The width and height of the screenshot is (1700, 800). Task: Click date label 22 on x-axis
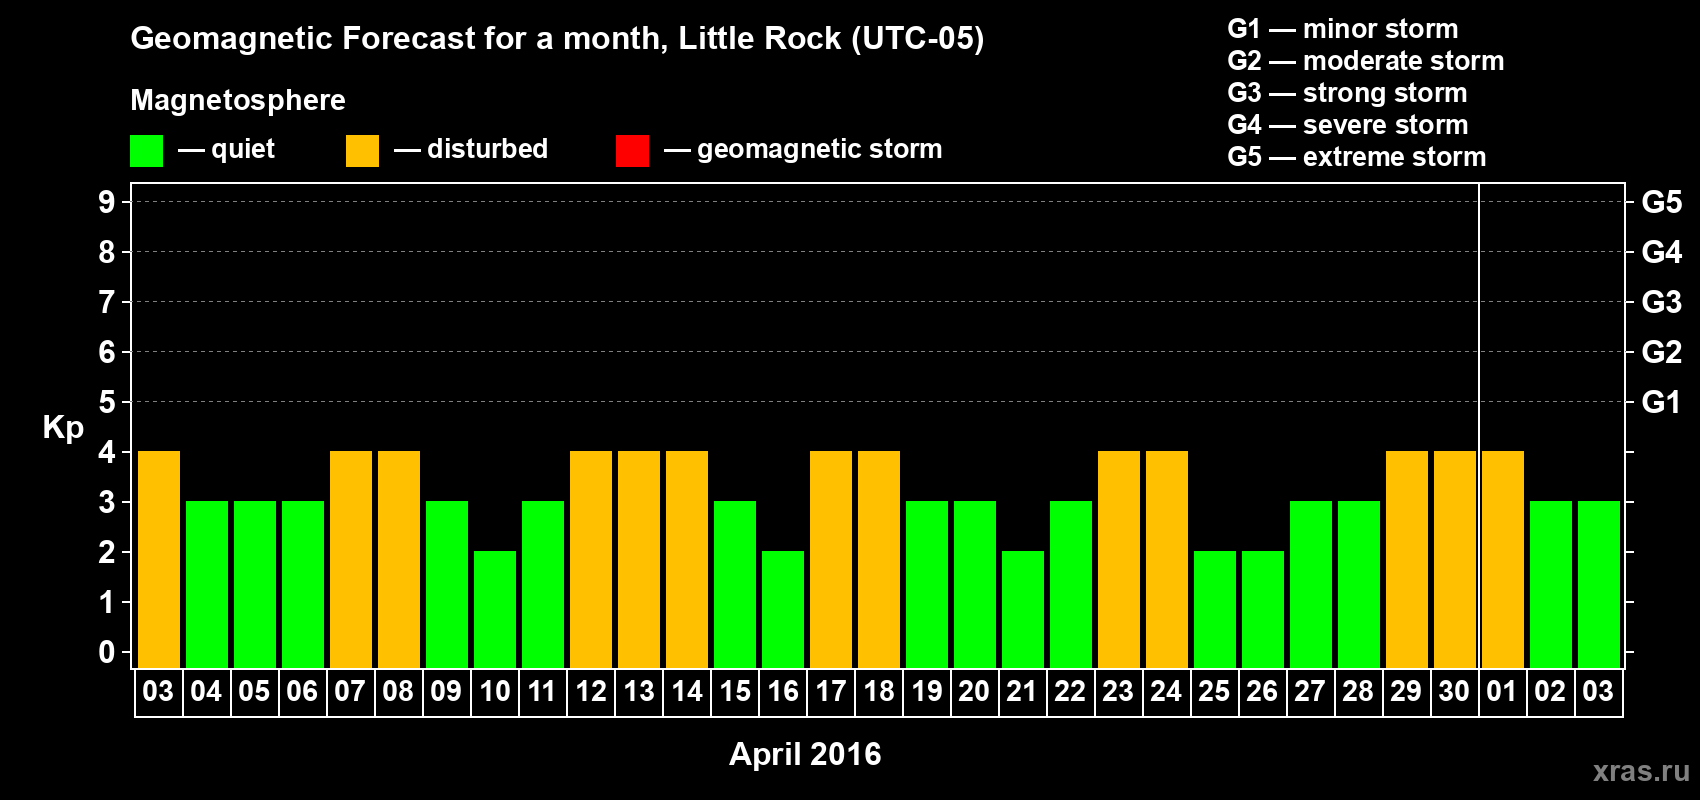(1070, 692)
